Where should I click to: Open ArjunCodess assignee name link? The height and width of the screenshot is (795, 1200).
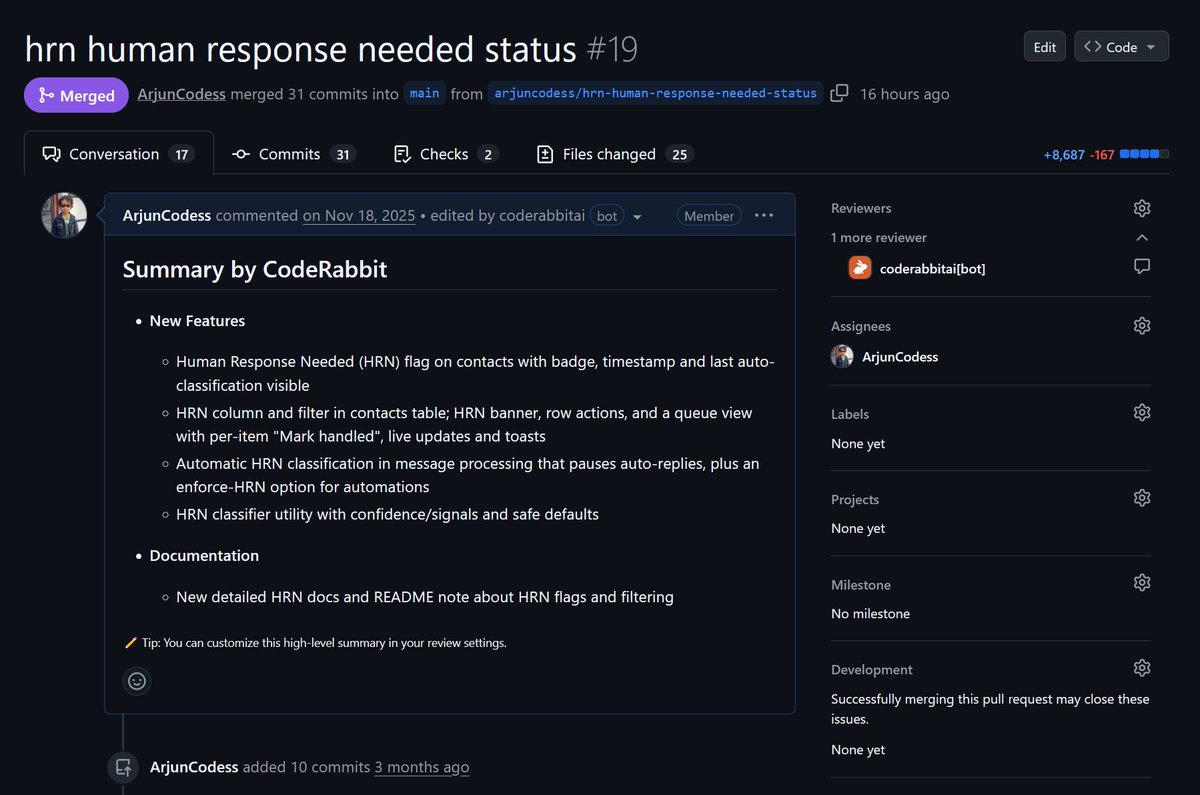point(900,356)
